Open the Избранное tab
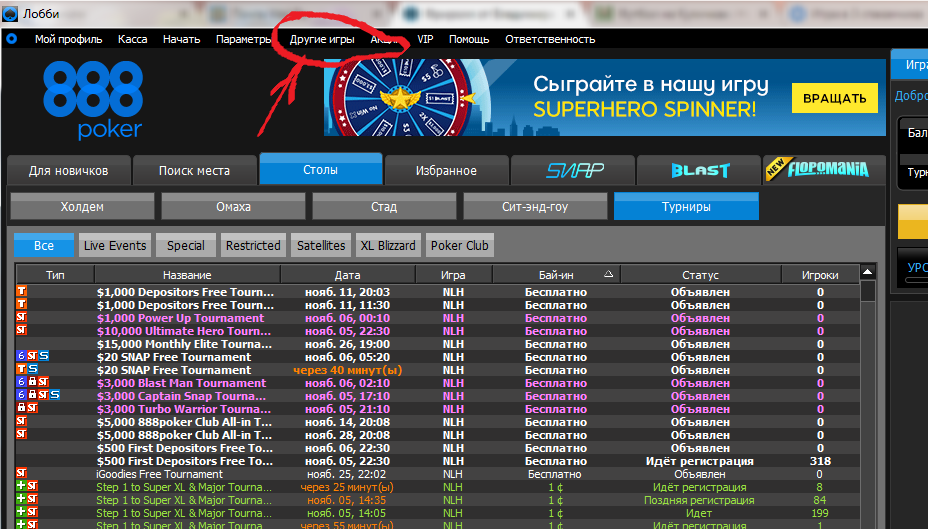Screen dimensions: 928x529 (x=446, y=170)
